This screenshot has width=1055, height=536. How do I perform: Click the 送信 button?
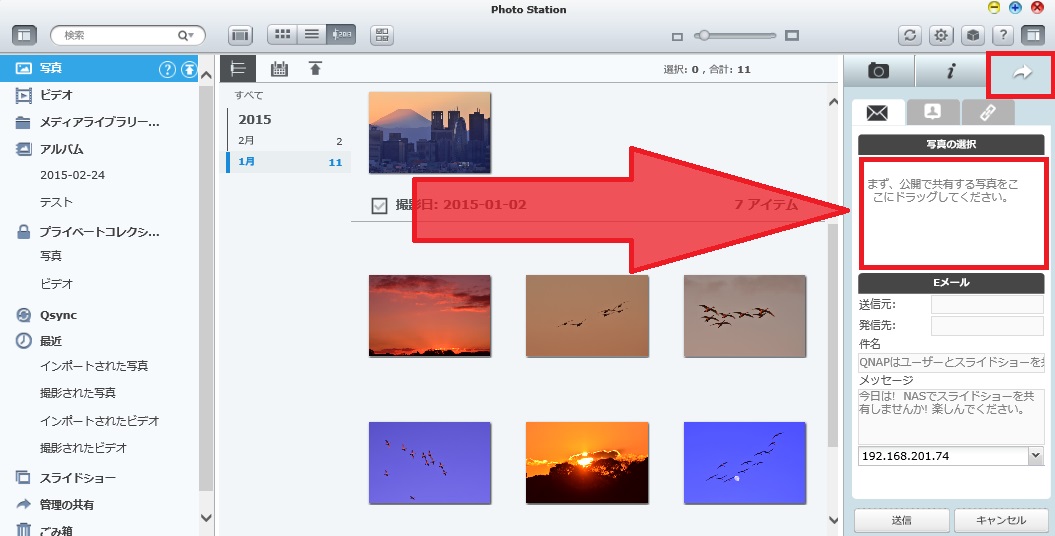tap(902, 521)
